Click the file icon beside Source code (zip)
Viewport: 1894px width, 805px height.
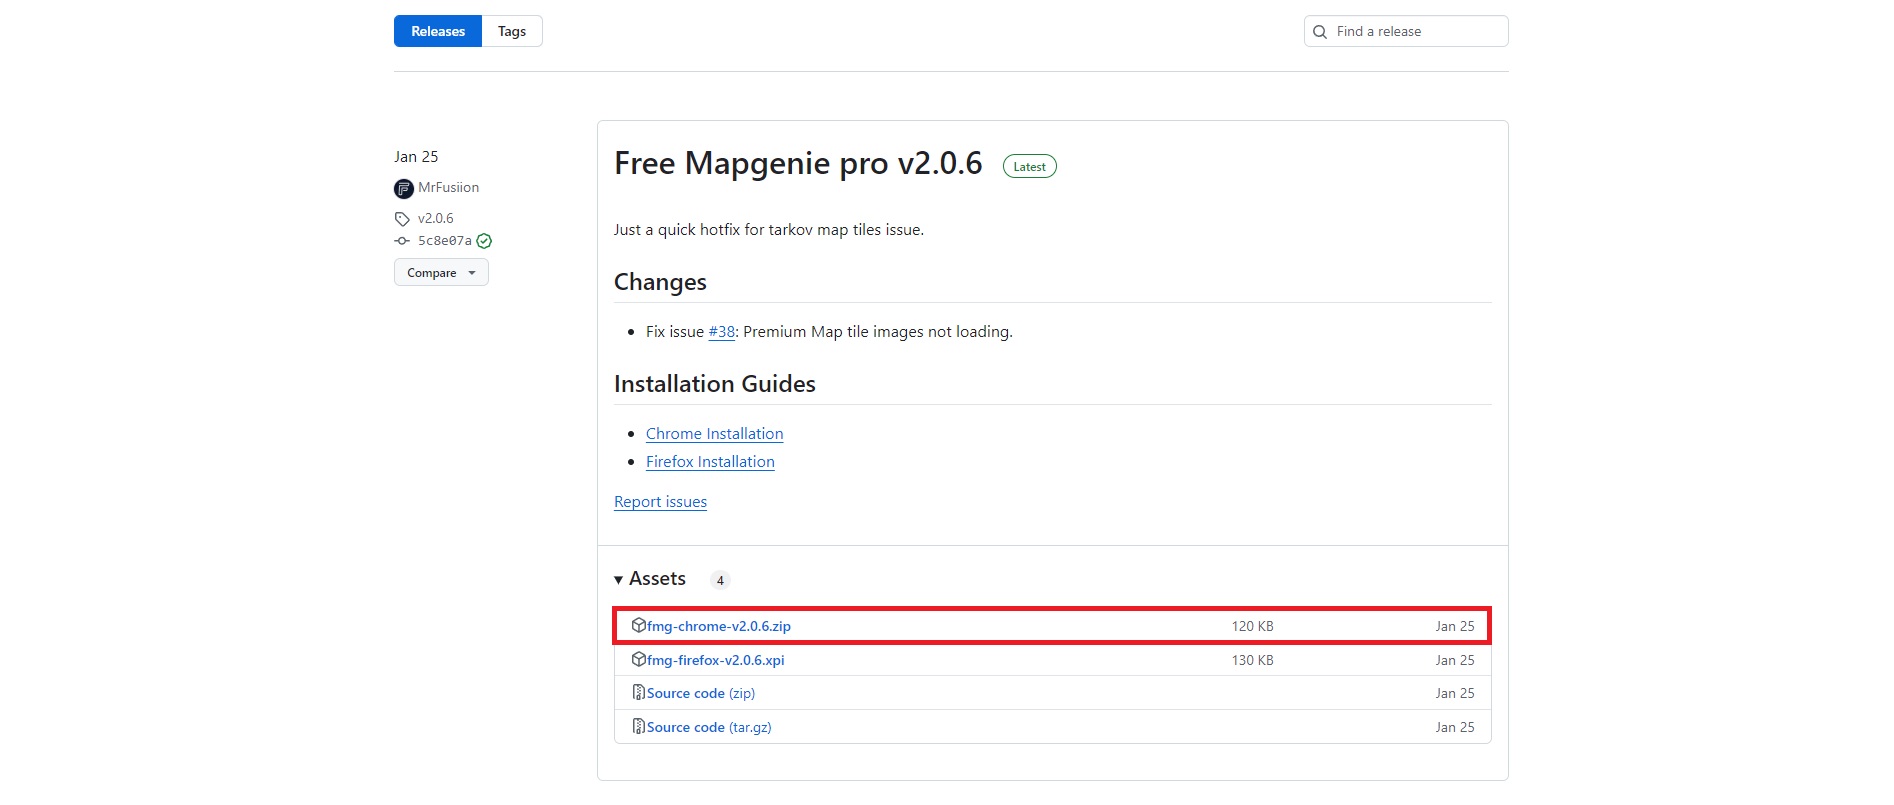tap(638, 693)
